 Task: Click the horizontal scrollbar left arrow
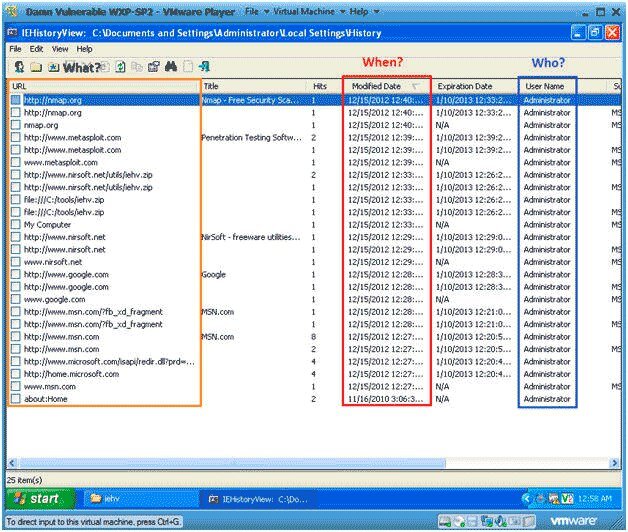coord(12,463)
